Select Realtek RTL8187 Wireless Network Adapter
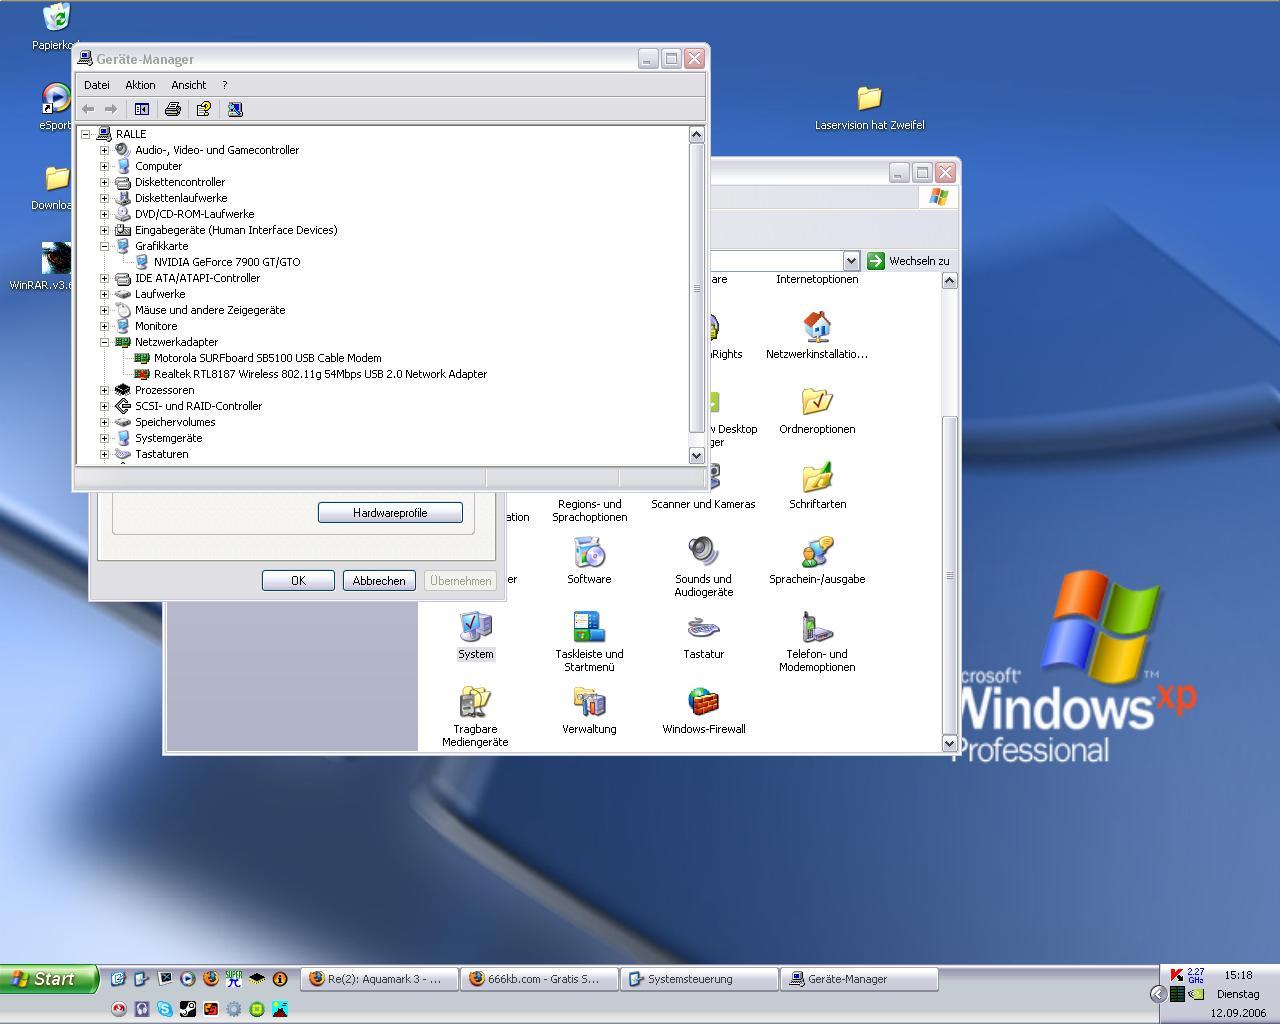Screen dimensions: 1280x1024 point(319,374)
